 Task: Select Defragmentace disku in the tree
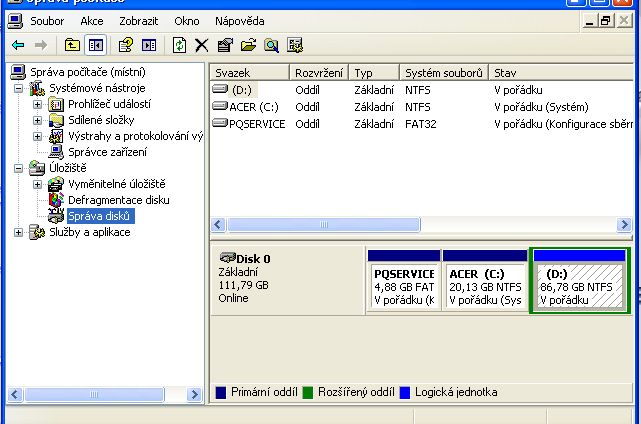tap(118, 200)
